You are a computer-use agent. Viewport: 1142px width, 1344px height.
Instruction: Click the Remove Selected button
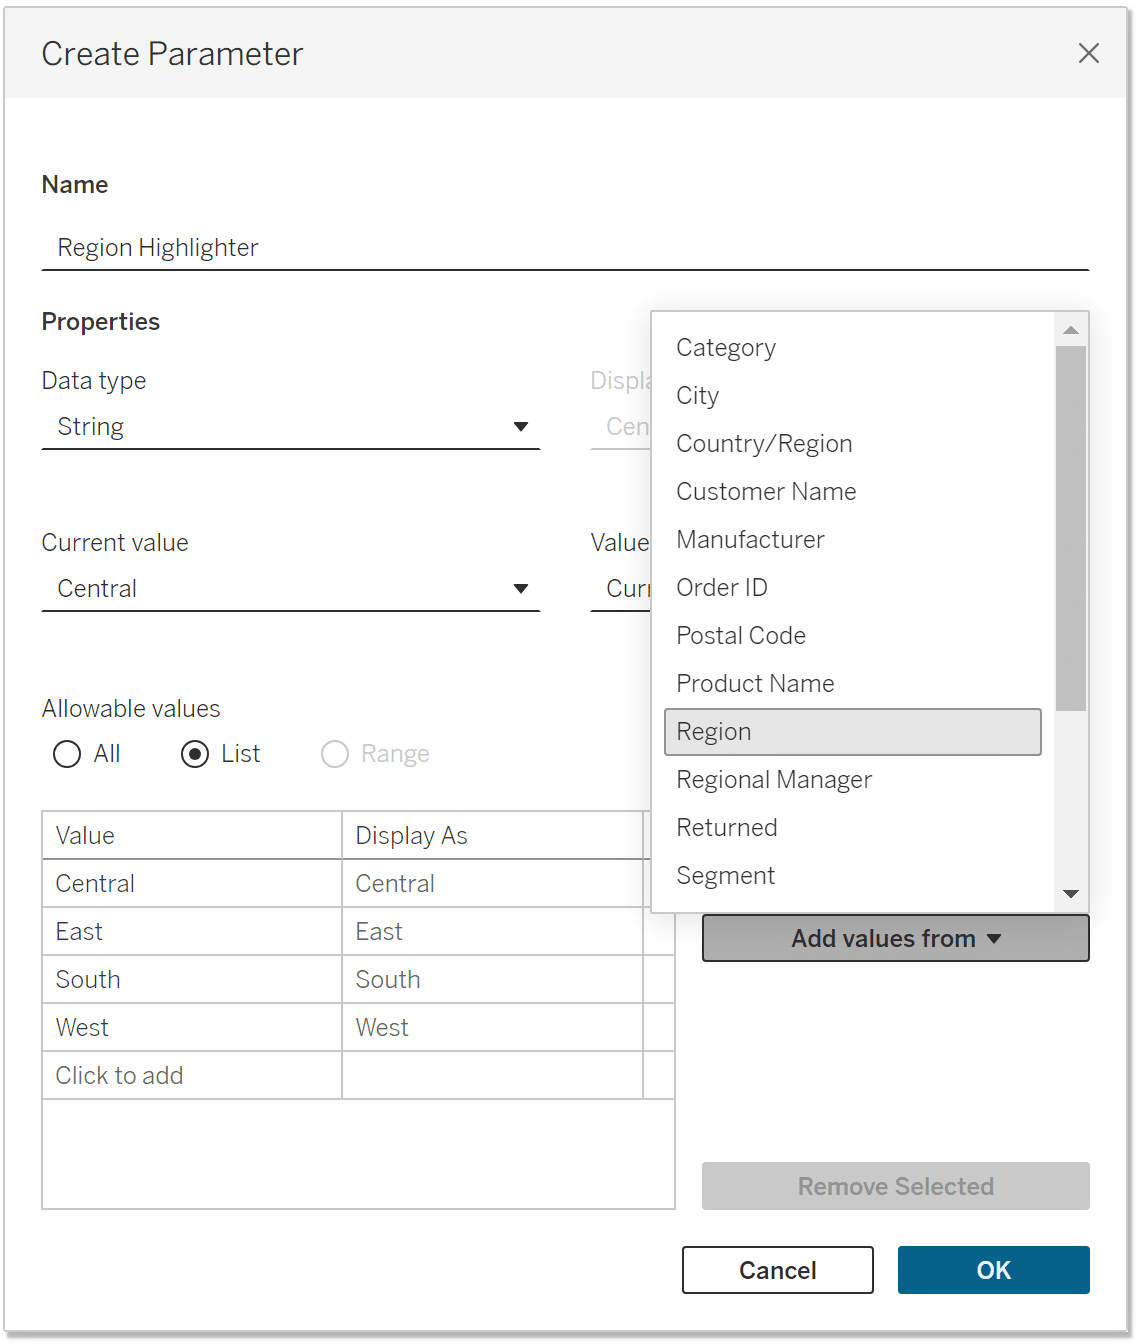[x=896, y=1186]
